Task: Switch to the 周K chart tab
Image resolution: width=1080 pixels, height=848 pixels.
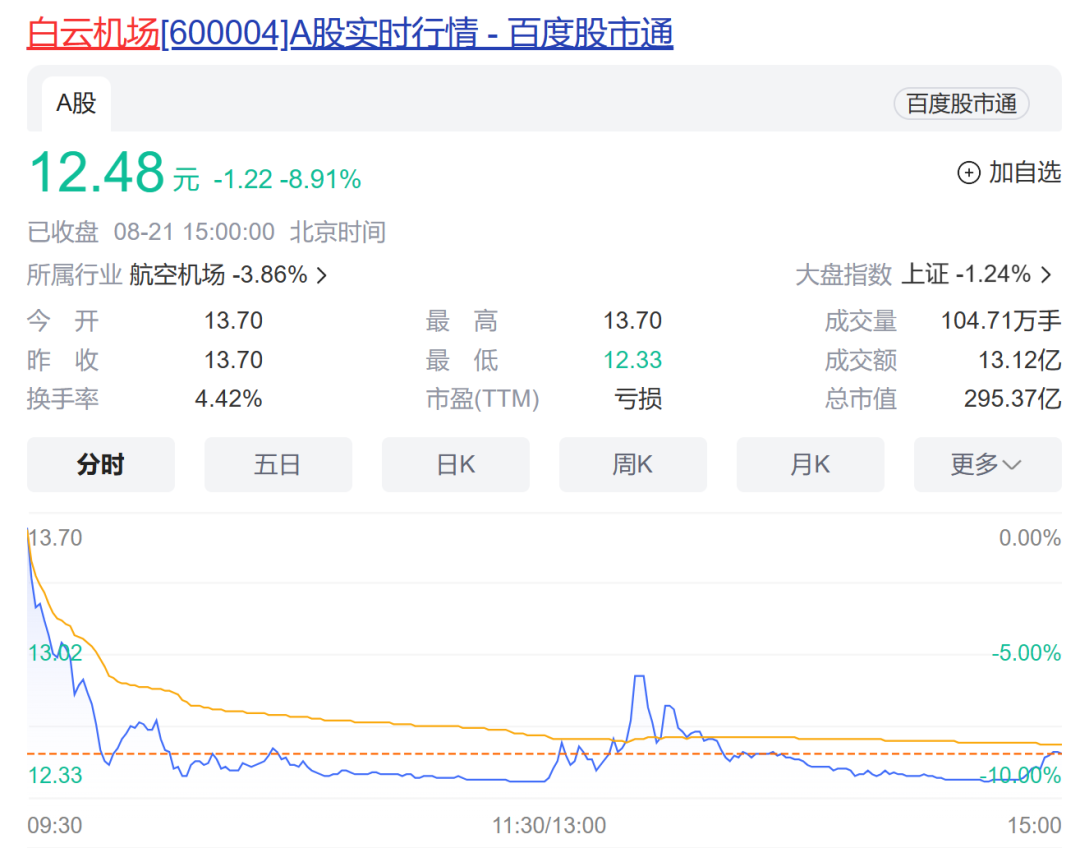Action: point(632,464)
